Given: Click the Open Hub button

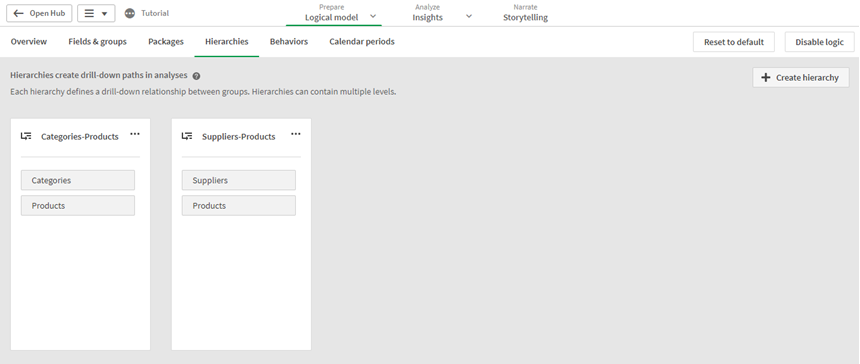Looking at the screenshot, I should 39,13.
